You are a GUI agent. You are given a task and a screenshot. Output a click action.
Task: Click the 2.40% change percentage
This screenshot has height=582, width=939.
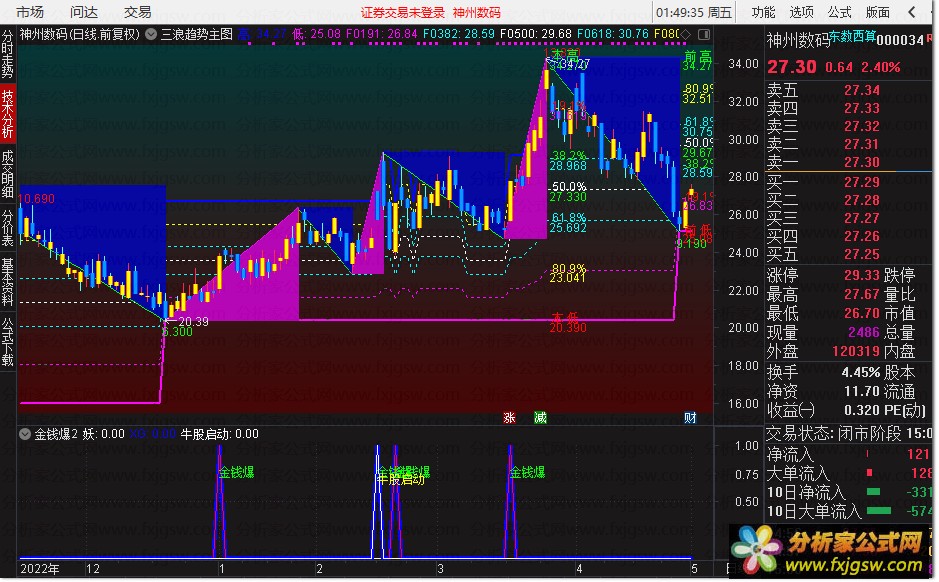click(x=880, y=67)
